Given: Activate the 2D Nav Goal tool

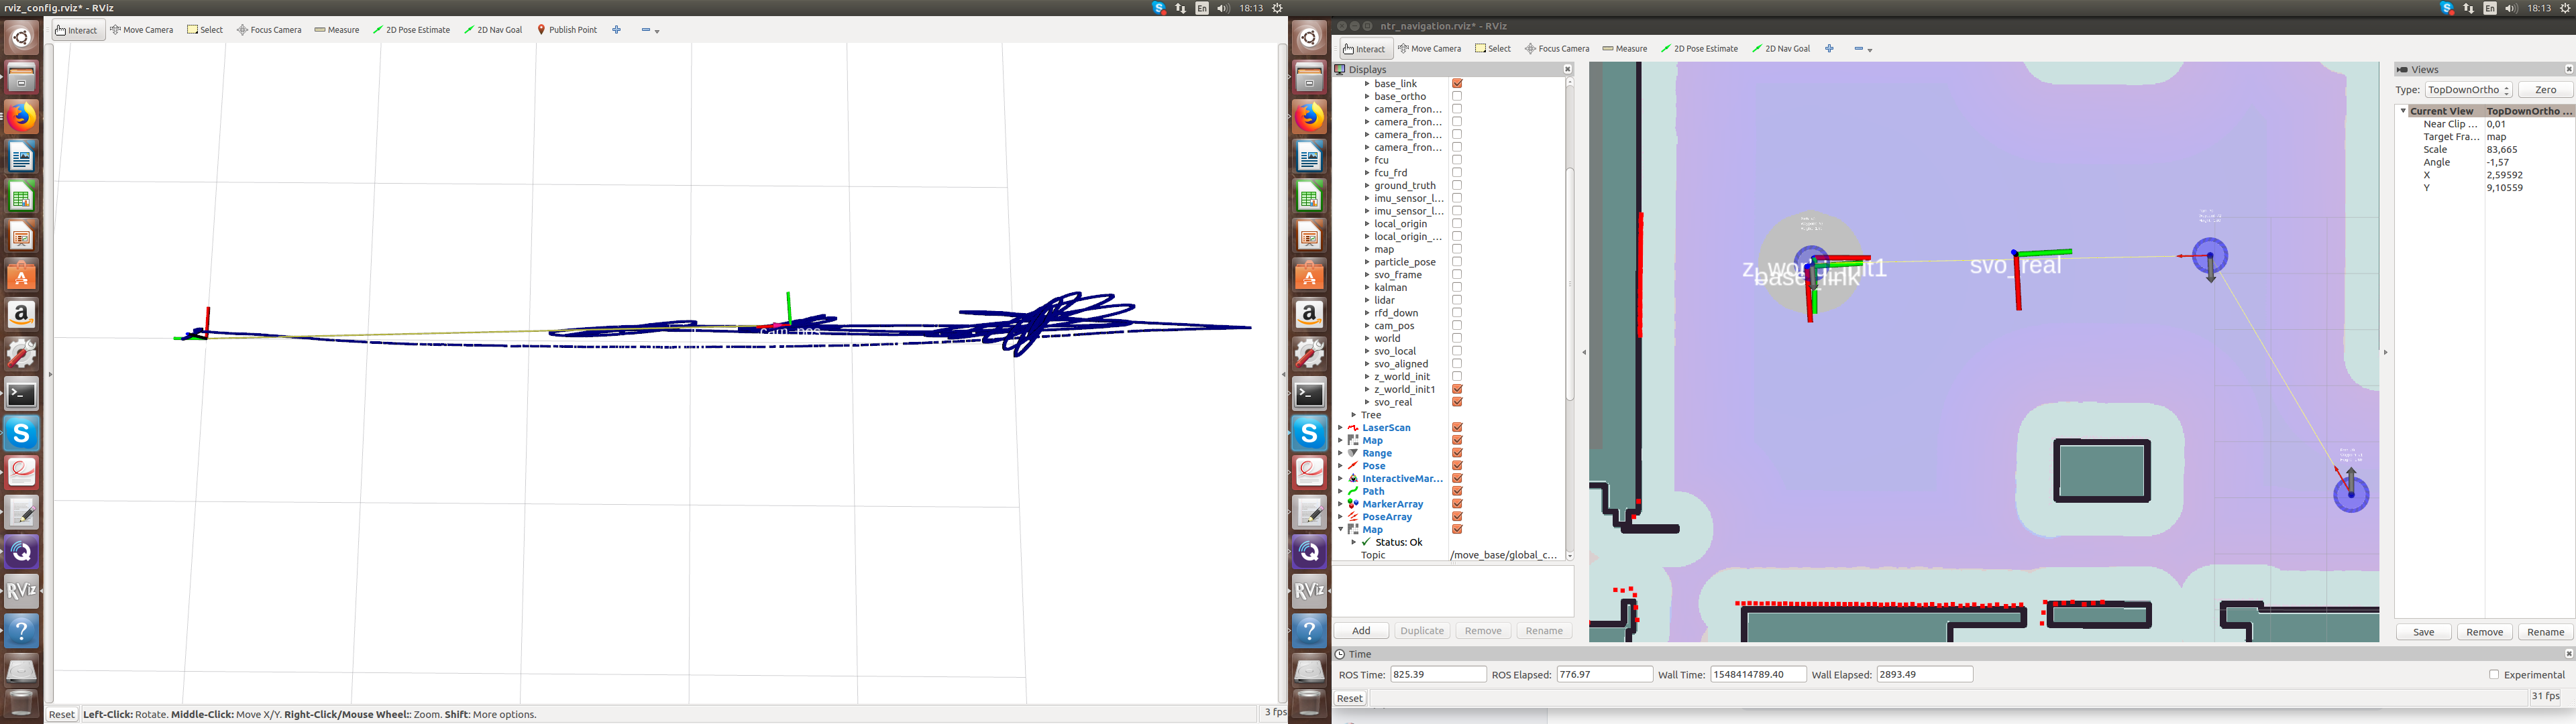Looking at the screenshot, I should [493, 30].
